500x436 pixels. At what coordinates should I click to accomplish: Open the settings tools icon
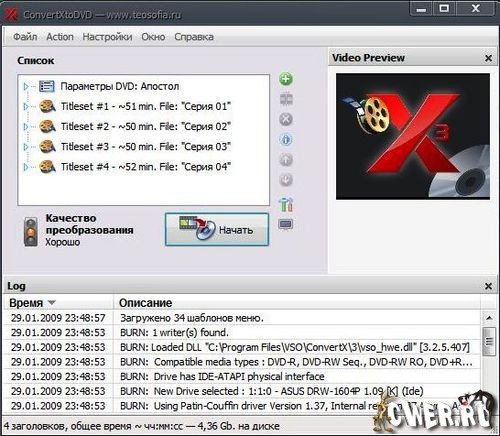(286, 204)
